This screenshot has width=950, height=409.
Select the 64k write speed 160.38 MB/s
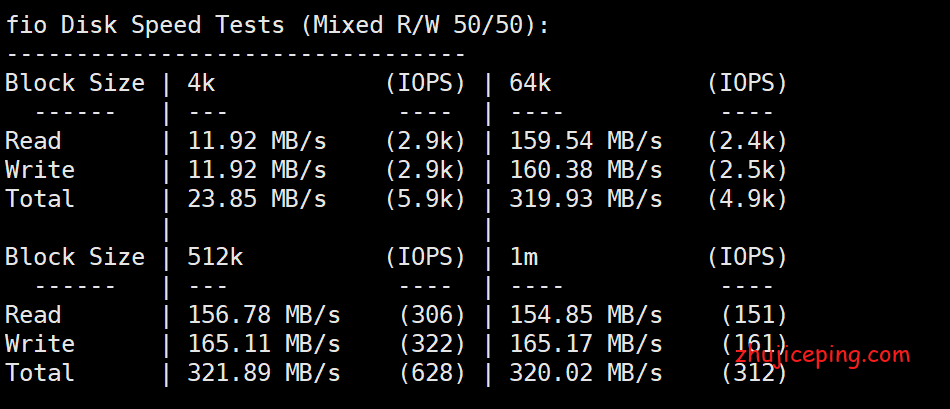586,170
